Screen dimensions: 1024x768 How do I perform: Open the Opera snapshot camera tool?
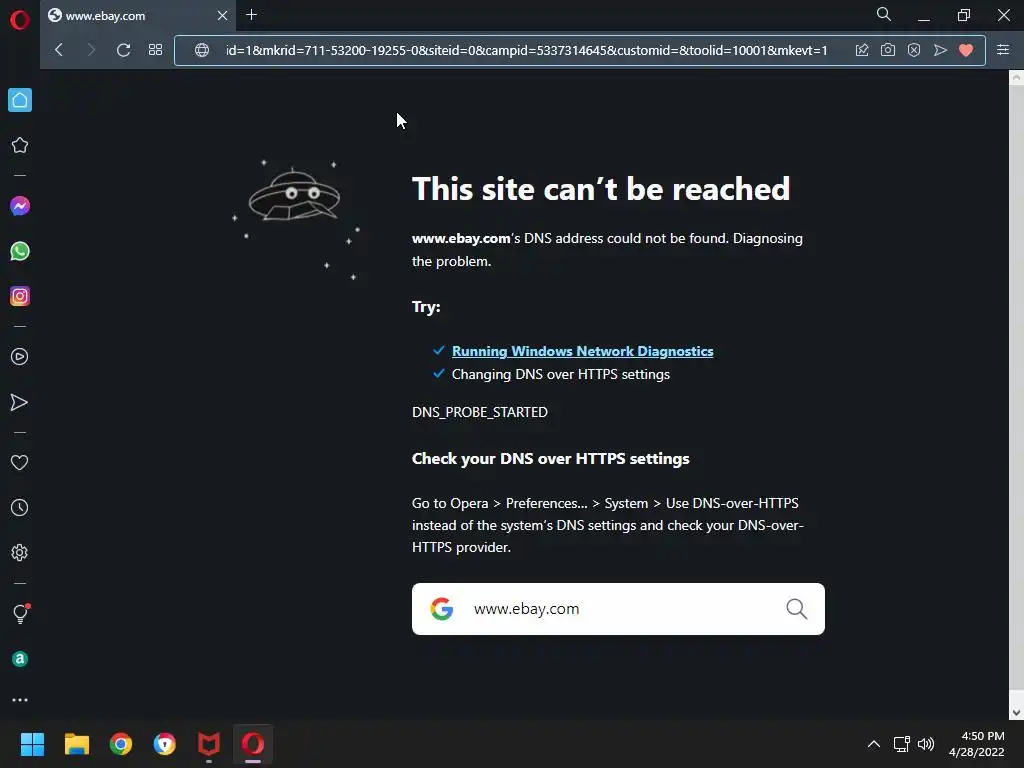tap(888, 50)
